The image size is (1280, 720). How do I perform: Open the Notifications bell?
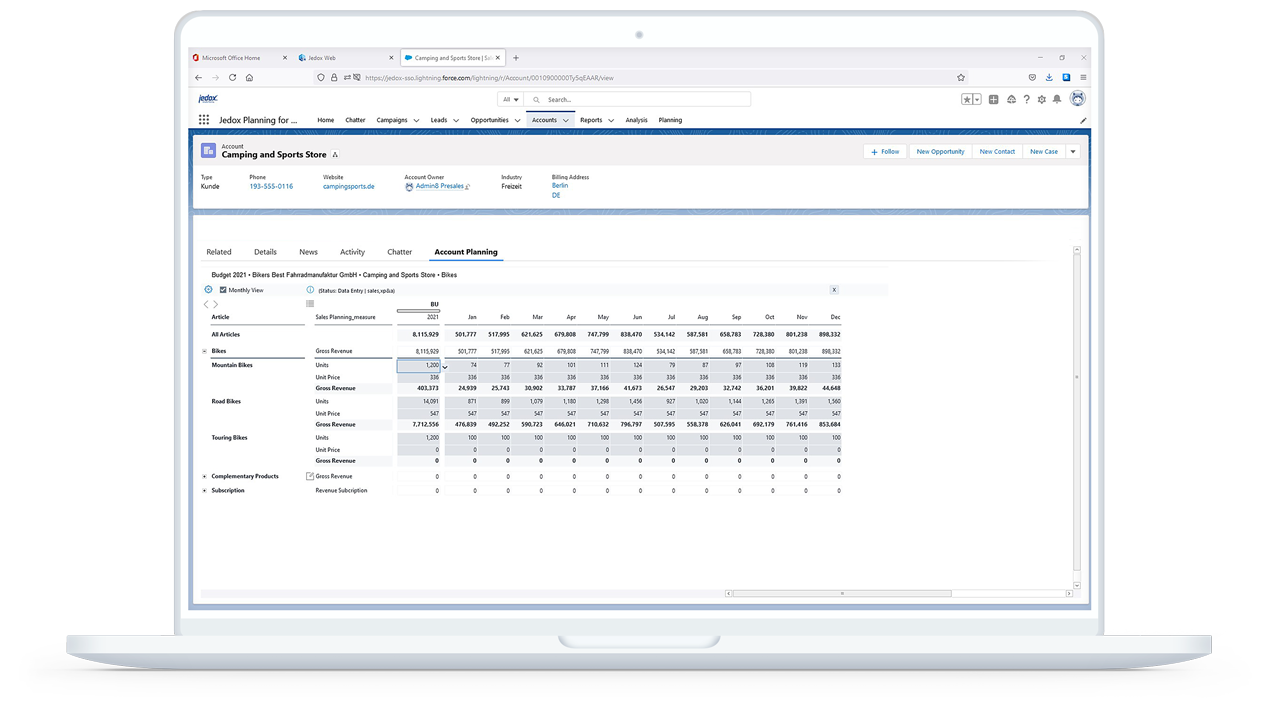[1057, 99]
